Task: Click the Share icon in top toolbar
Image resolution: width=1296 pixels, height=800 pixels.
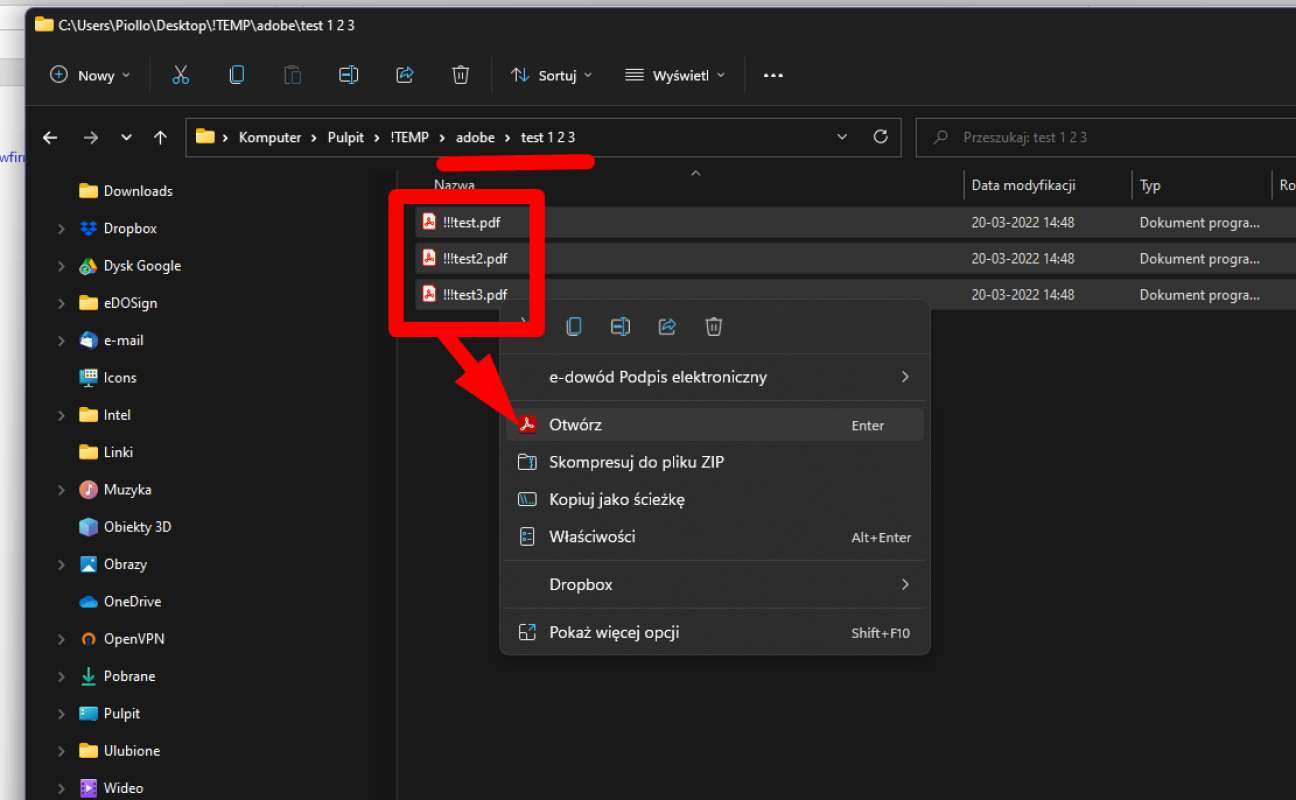Action: coord(405,75)
